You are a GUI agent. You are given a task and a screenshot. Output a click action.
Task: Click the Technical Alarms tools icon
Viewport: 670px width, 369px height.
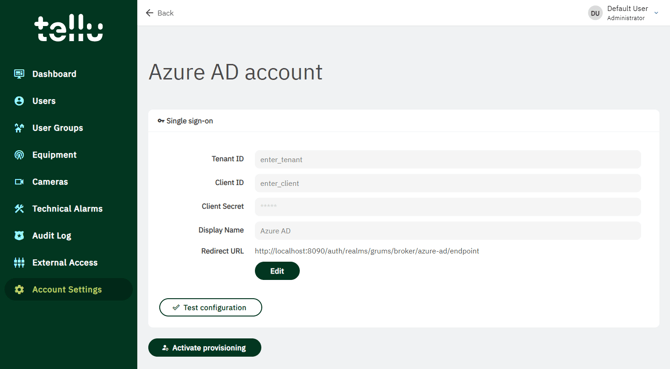(19, 208)
